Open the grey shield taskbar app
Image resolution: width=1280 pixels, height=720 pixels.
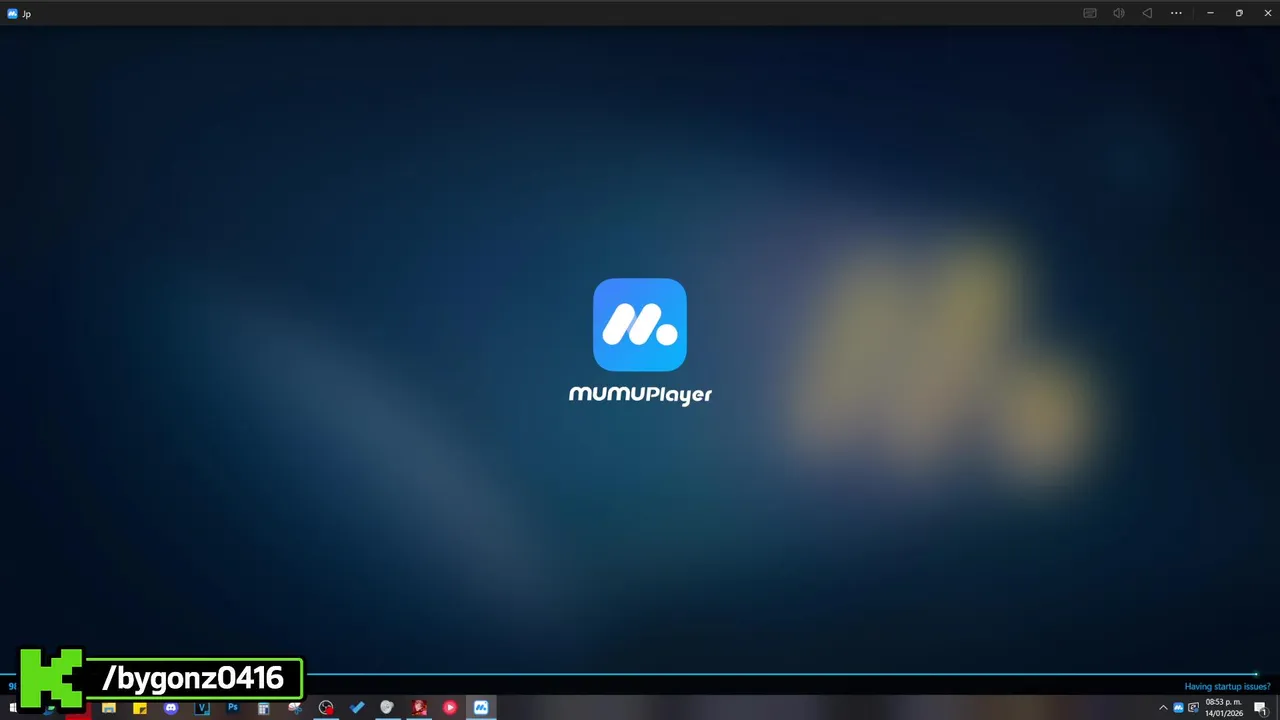click(387, 708)
